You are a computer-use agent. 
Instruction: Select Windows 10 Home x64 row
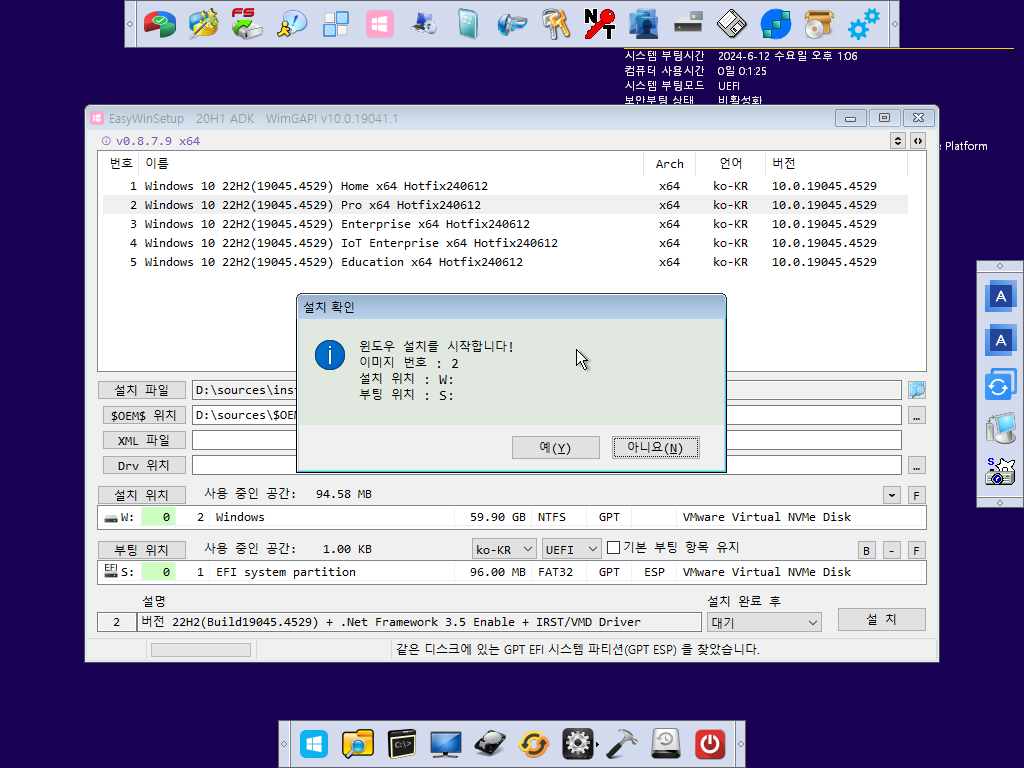coord(505,186)
